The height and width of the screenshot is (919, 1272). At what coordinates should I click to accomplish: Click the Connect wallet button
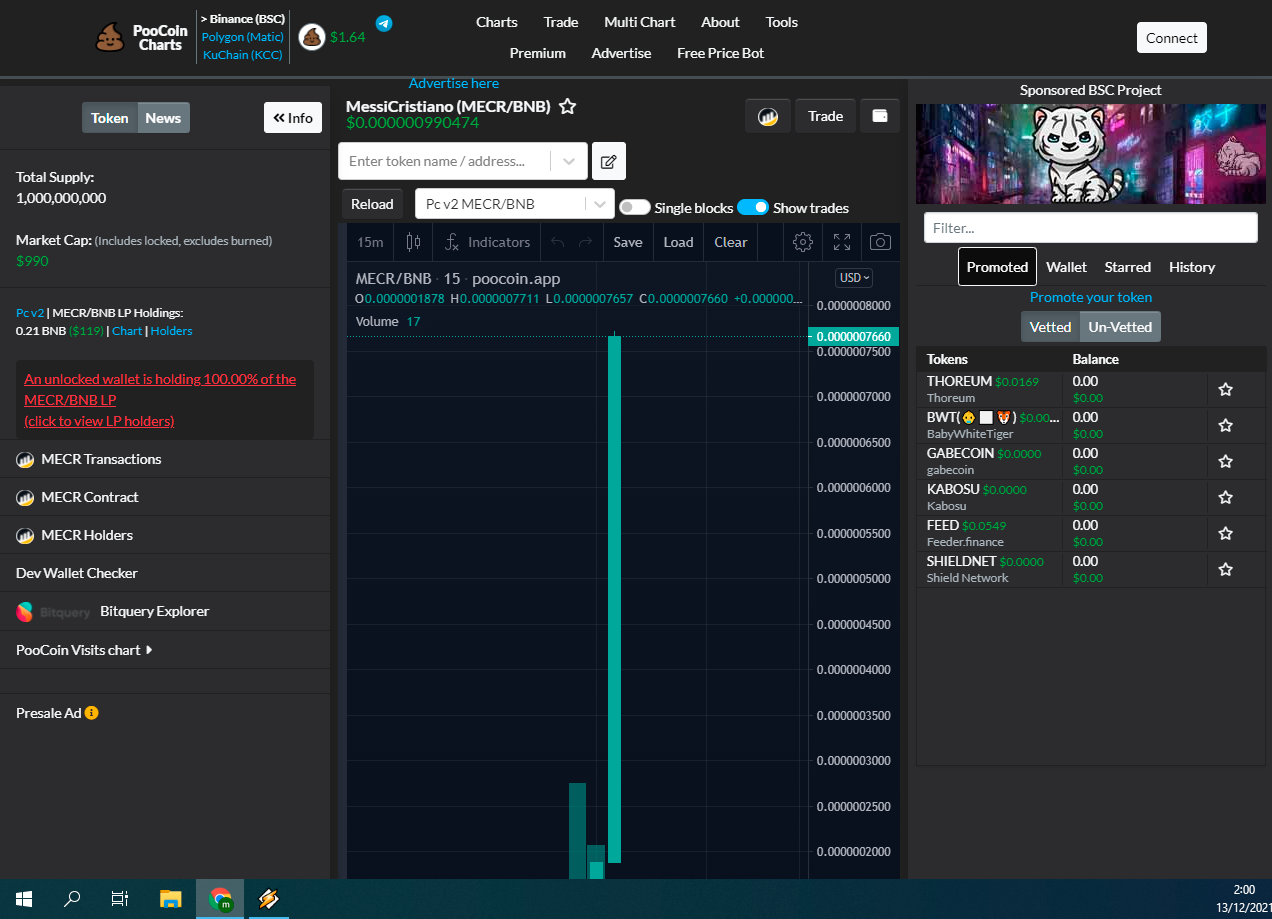pos(1172,38)
